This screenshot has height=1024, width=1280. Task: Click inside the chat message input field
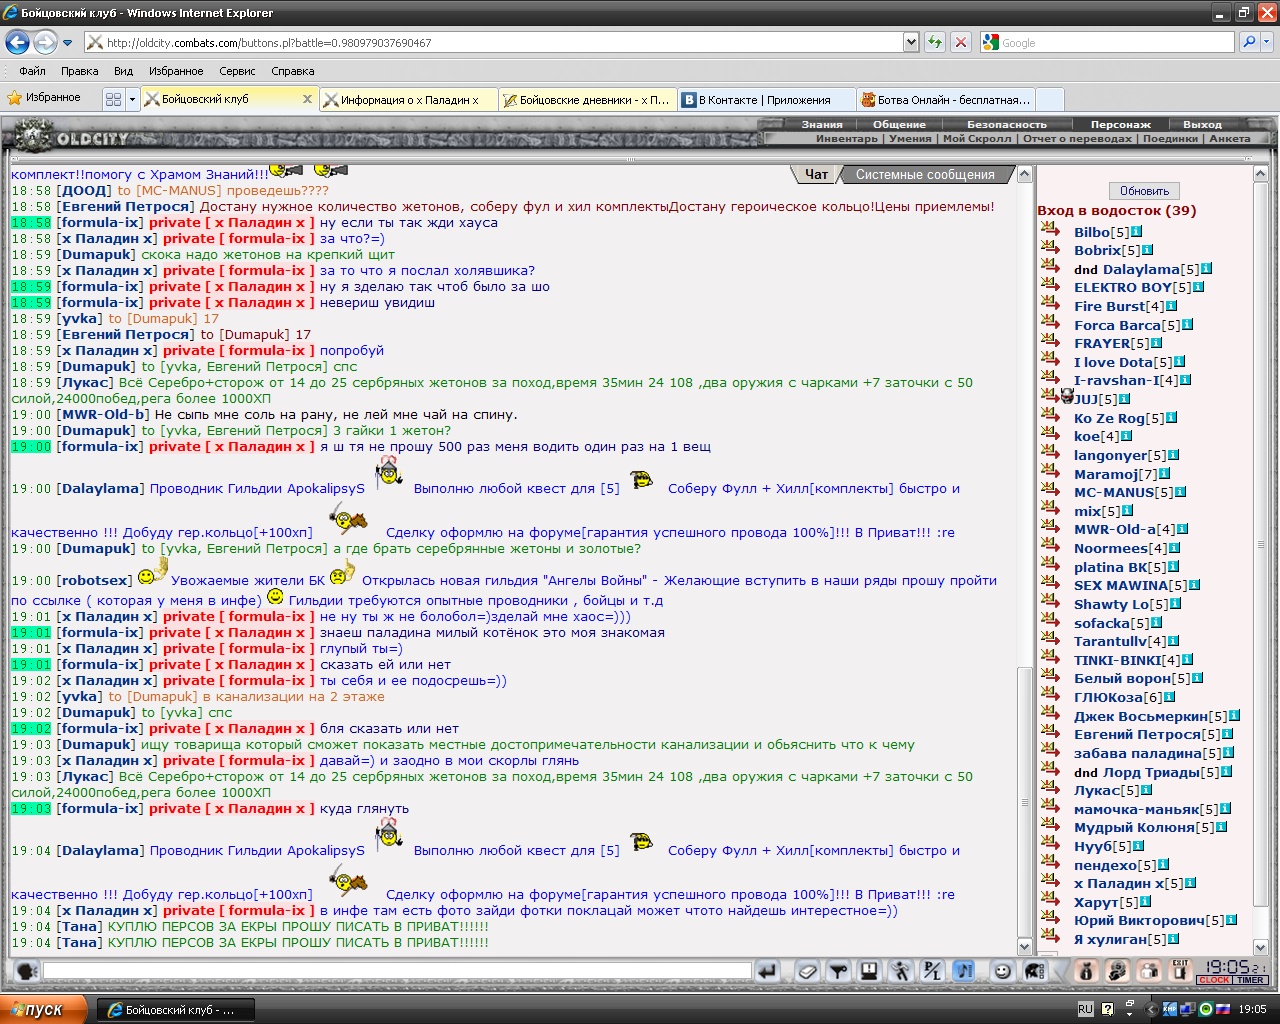pos(397,970)
